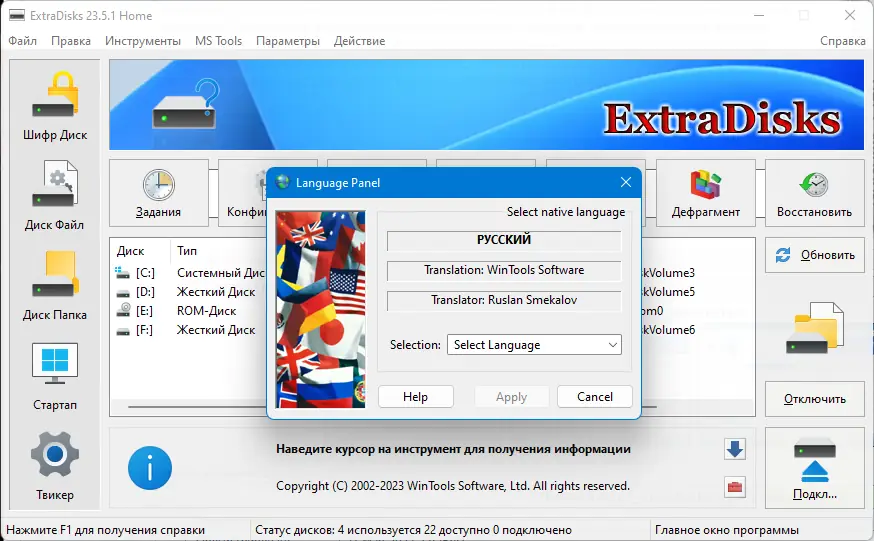
Task: Click the Translator: Ruslan Smekalov field
Action: pyautogui.click(x=504, y=300)
